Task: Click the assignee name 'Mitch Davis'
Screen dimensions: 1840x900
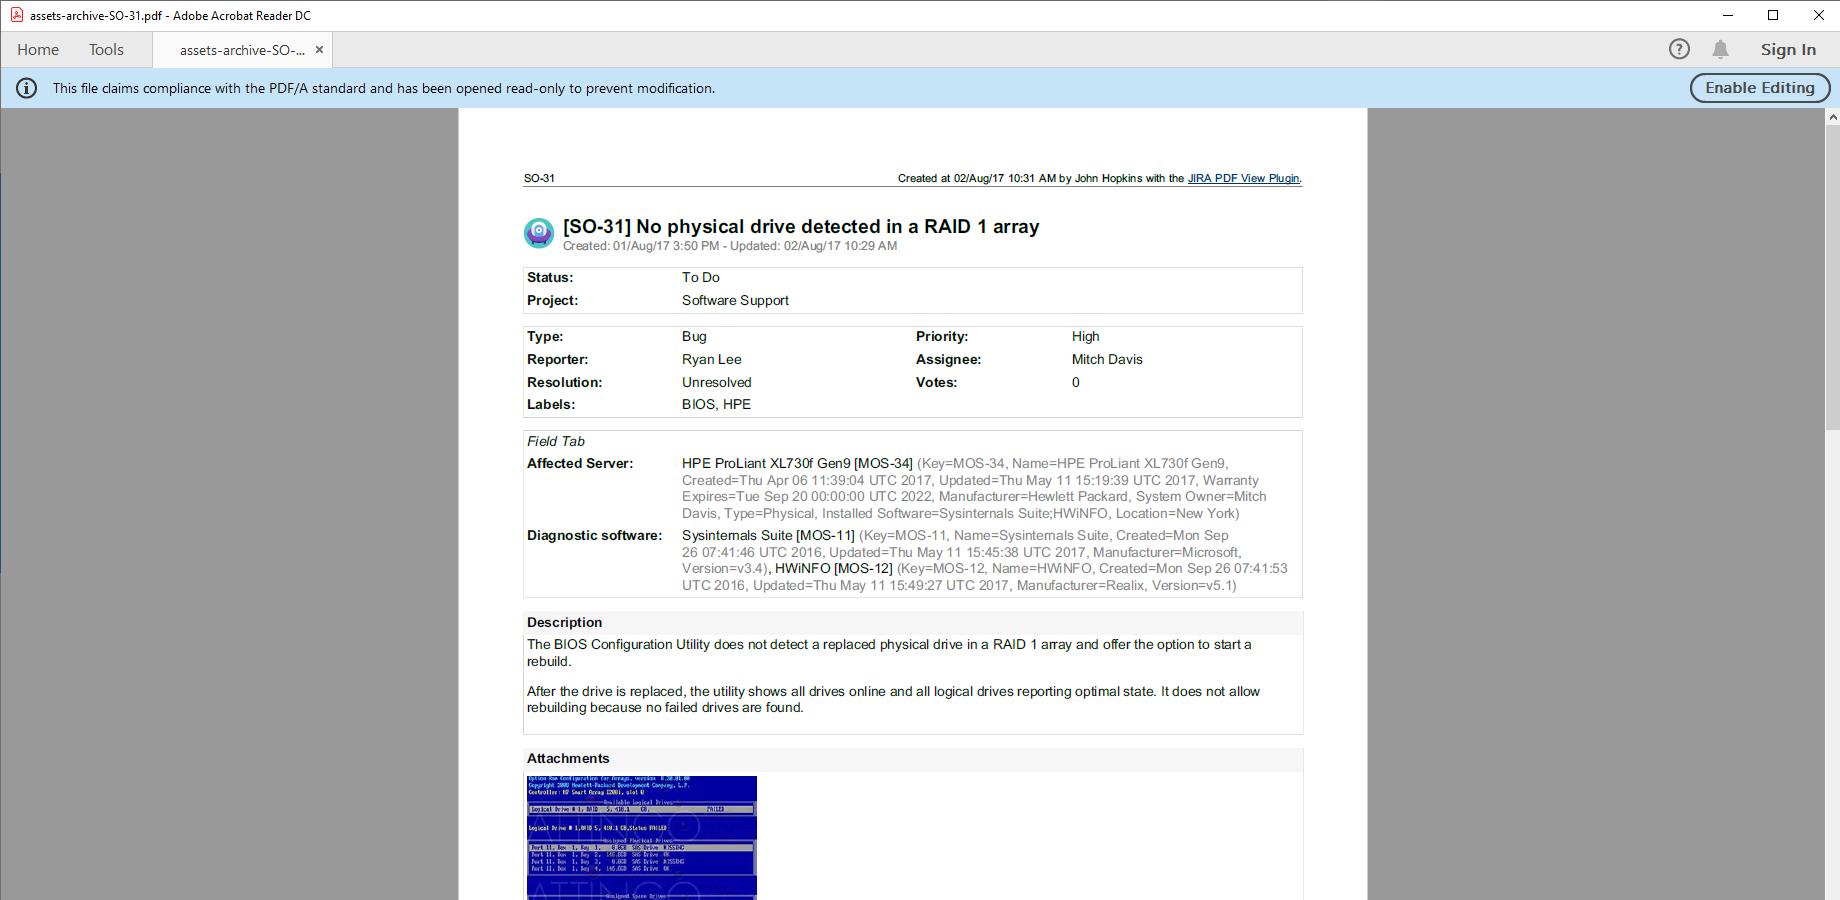Action: coord(1107,359)
